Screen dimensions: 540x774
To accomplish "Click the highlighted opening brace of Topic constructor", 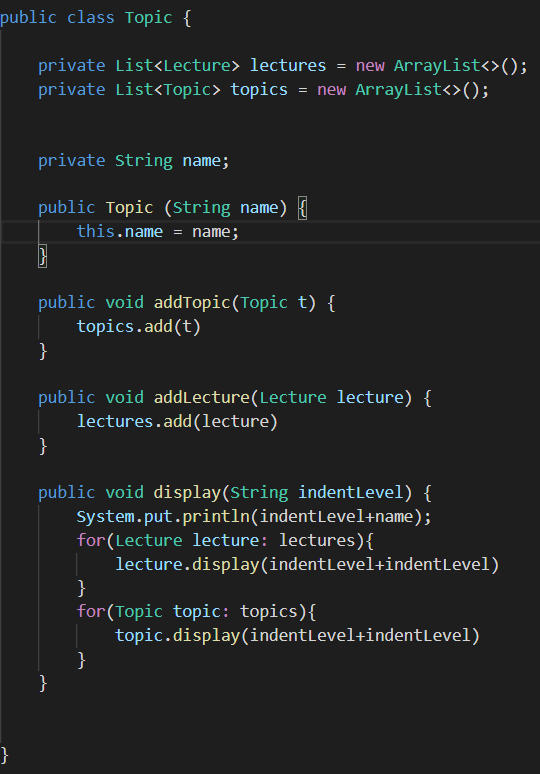I will click(303, 208).
